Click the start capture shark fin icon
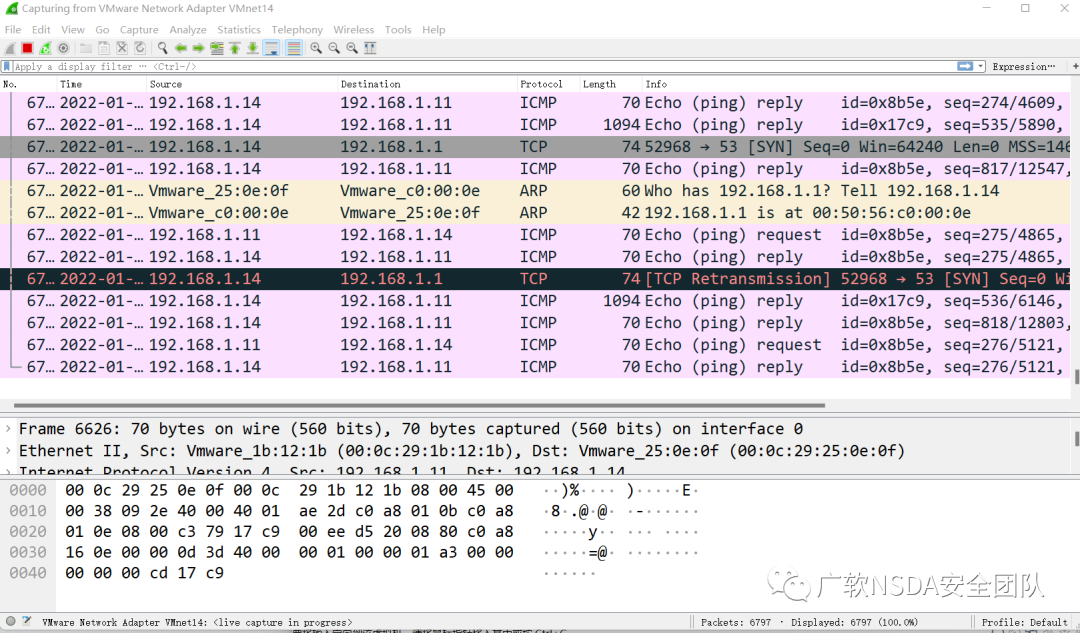Screen dimensions: 1080x633 click(x=10, y=48)
